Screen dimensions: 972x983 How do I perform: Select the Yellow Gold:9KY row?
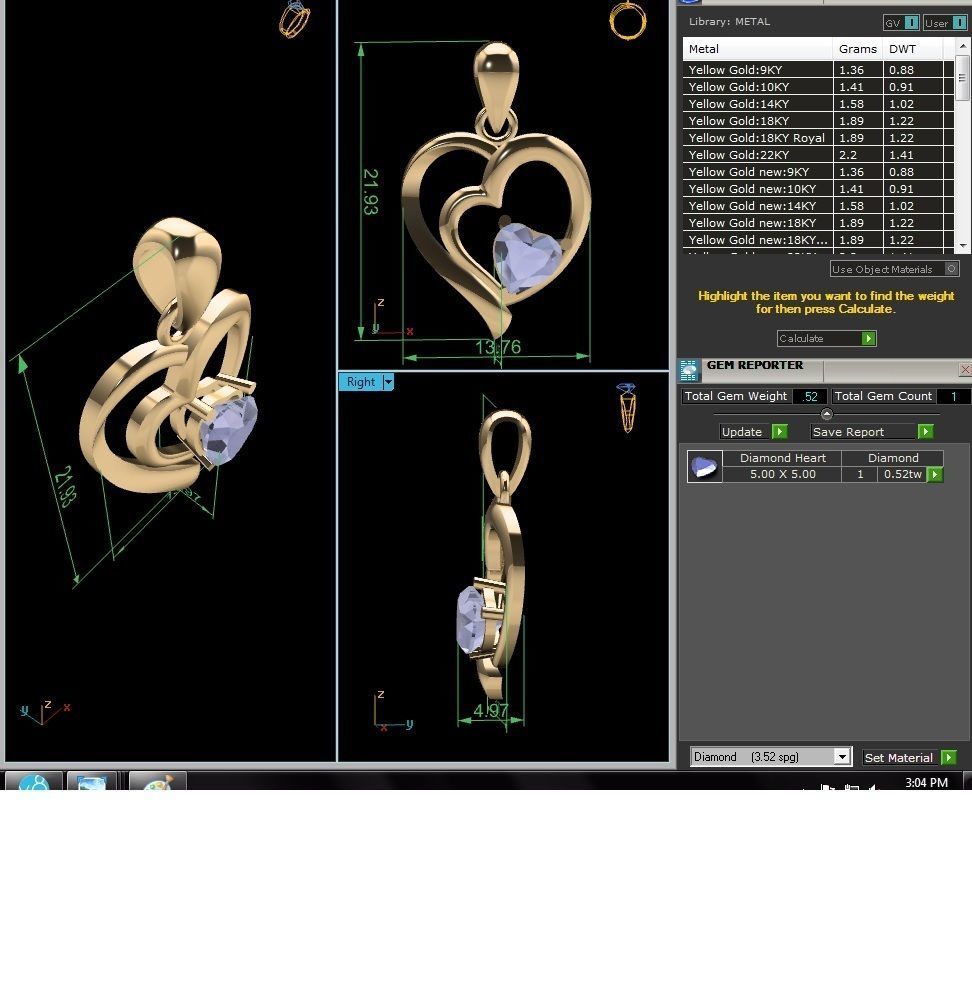818,70
